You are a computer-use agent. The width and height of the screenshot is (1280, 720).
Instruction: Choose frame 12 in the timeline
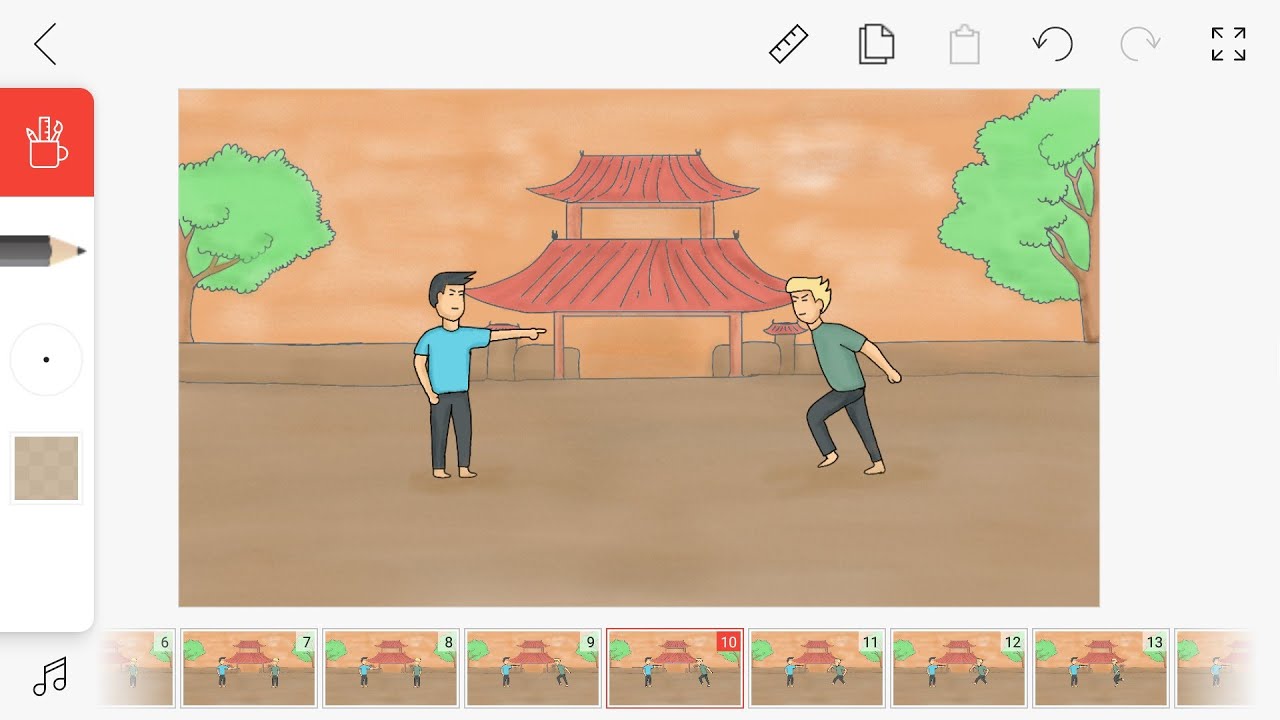959,668
